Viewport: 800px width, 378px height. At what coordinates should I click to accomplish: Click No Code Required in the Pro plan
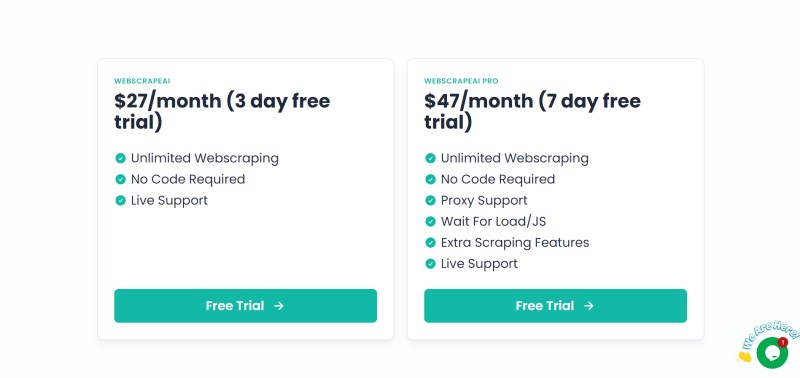click(x=498, y=180)
